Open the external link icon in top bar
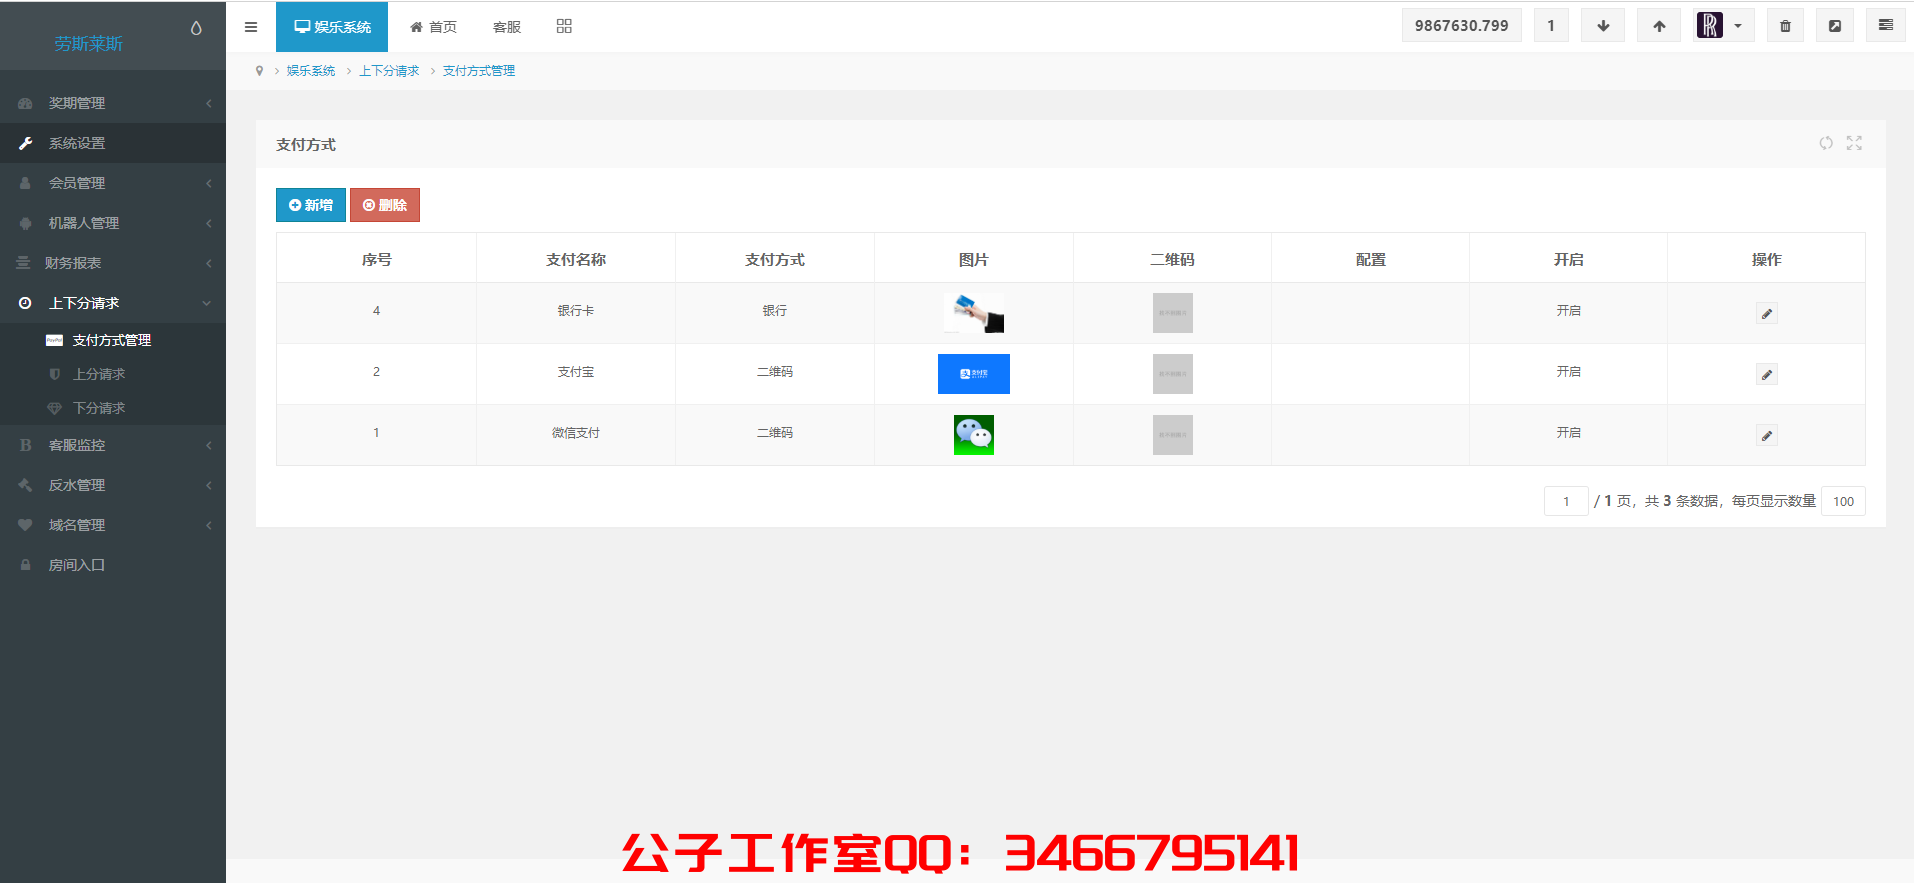 click(x=1835, y=26)
